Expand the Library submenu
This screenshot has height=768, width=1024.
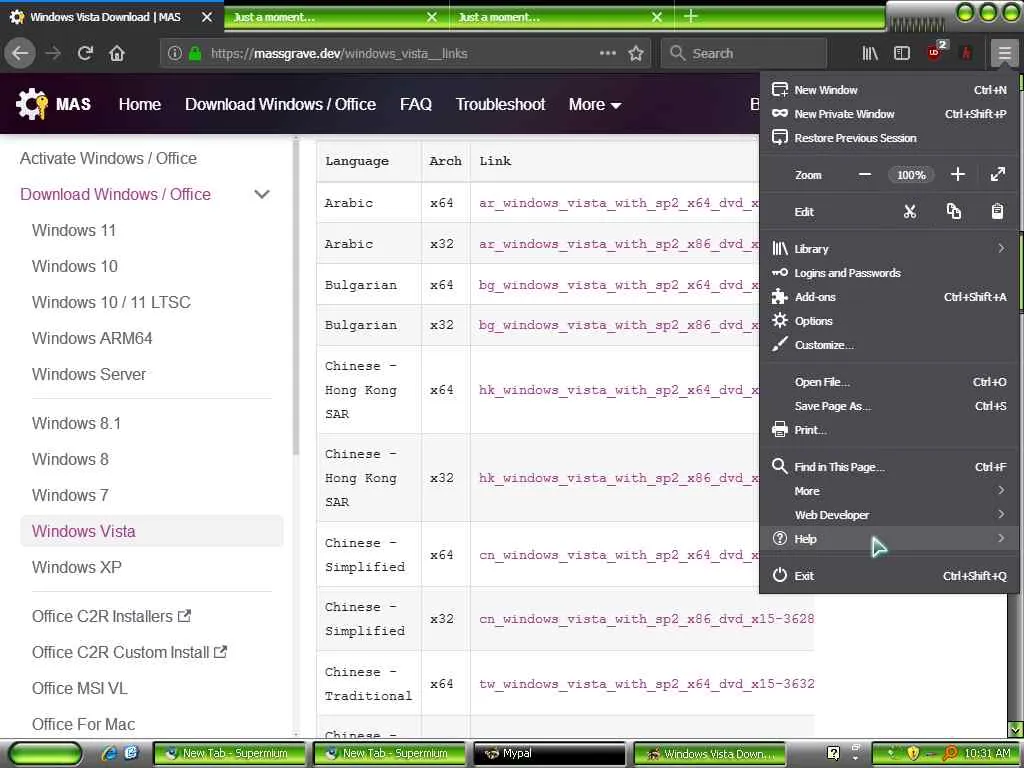pyautogui.click(x=889, y=249)
